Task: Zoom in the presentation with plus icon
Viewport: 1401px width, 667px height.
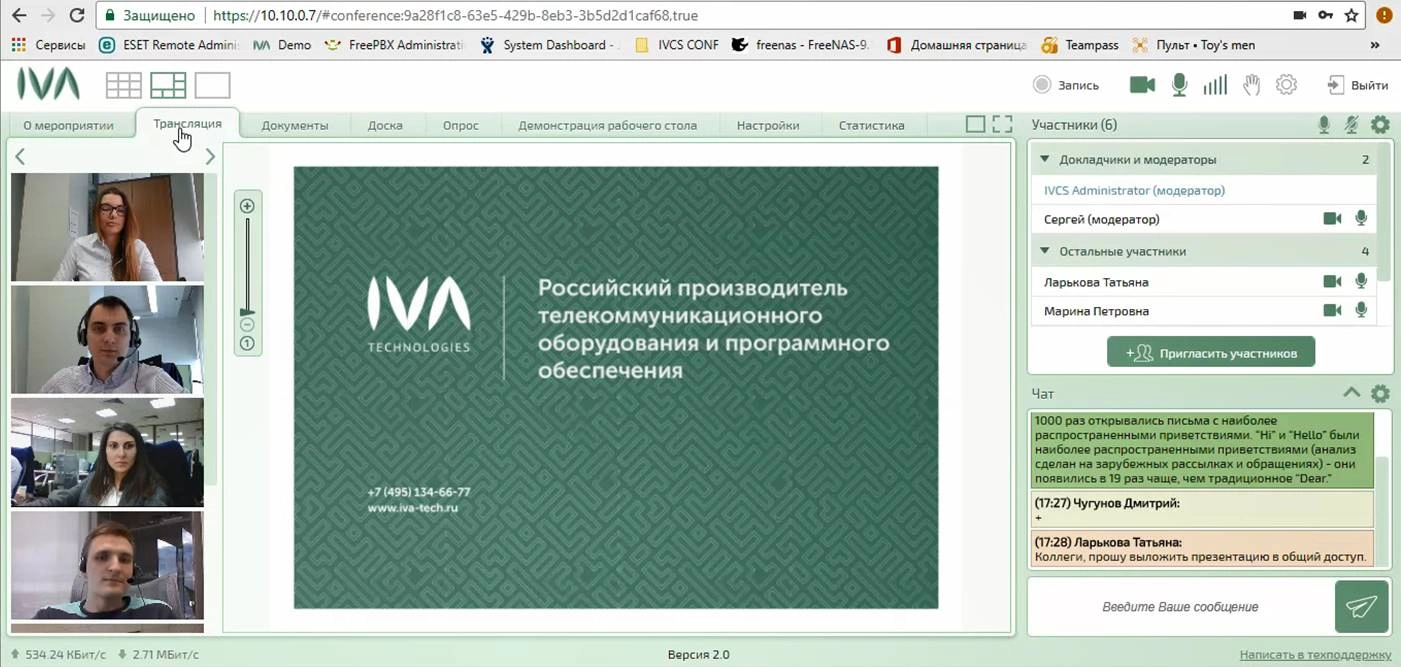Action: point(248,206)
